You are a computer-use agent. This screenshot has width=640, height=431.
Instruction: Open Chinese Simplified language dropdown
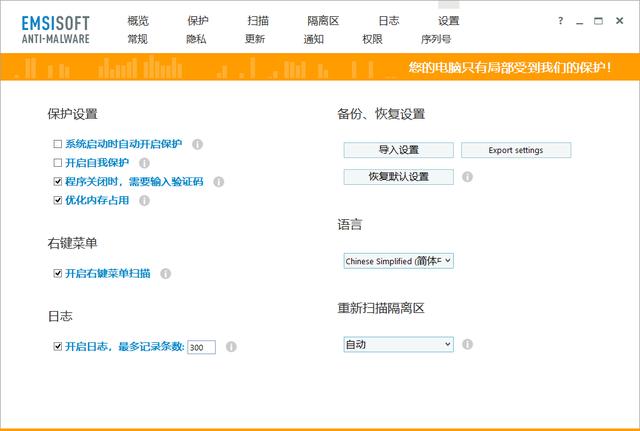pyautogui.click(x=398, y=261)
